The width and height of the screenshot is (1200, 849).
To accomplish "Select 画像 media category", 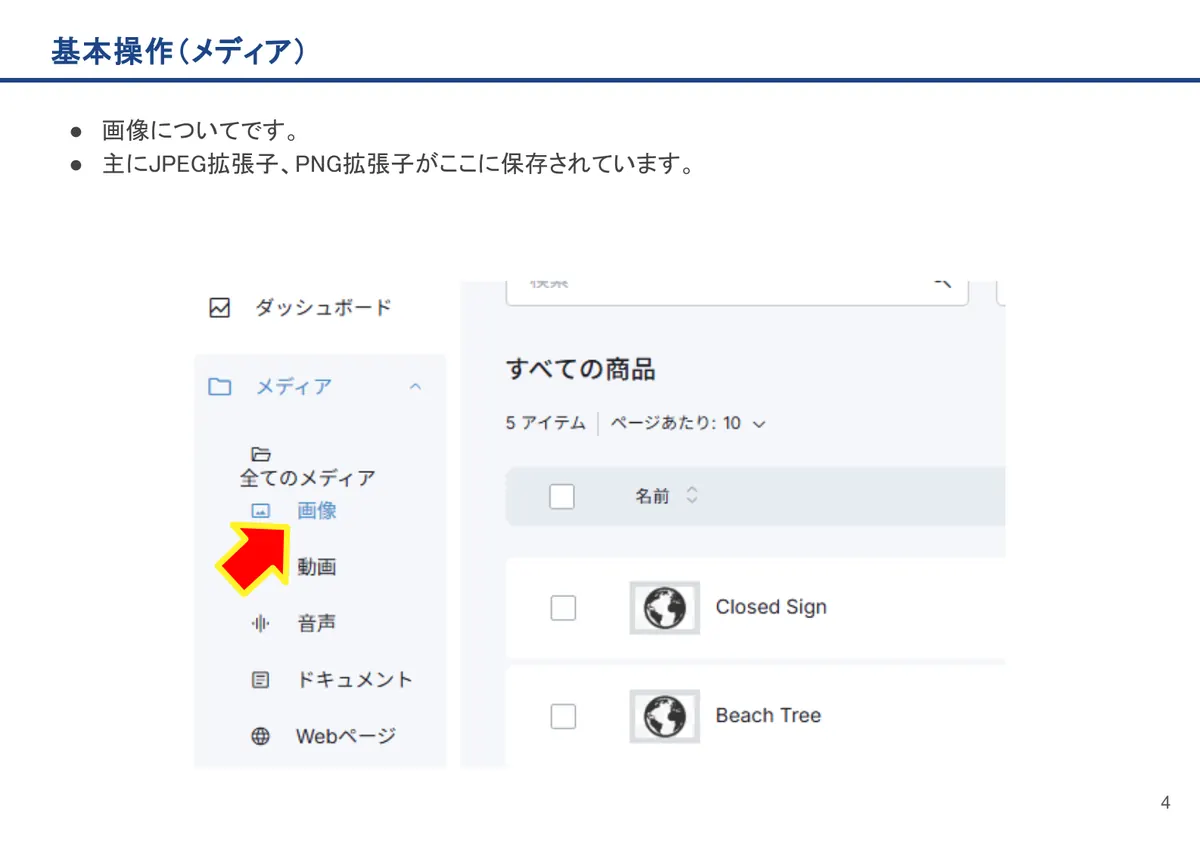I will click(317, 511).
